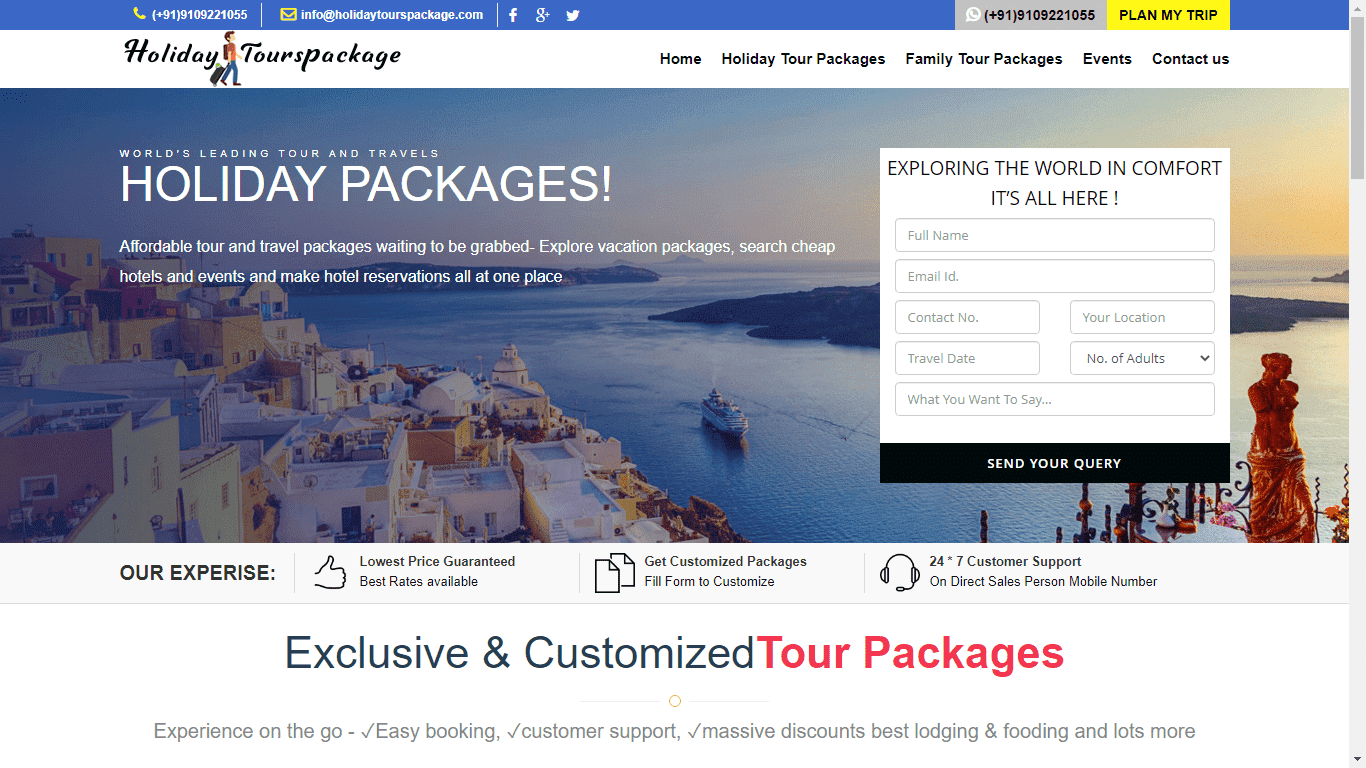Image resolution: width=1366 pixels, height=768 pixels.
Task: Click the thumbs-up Lowest Price Guaranteed icon
Action: click(330, 572)
